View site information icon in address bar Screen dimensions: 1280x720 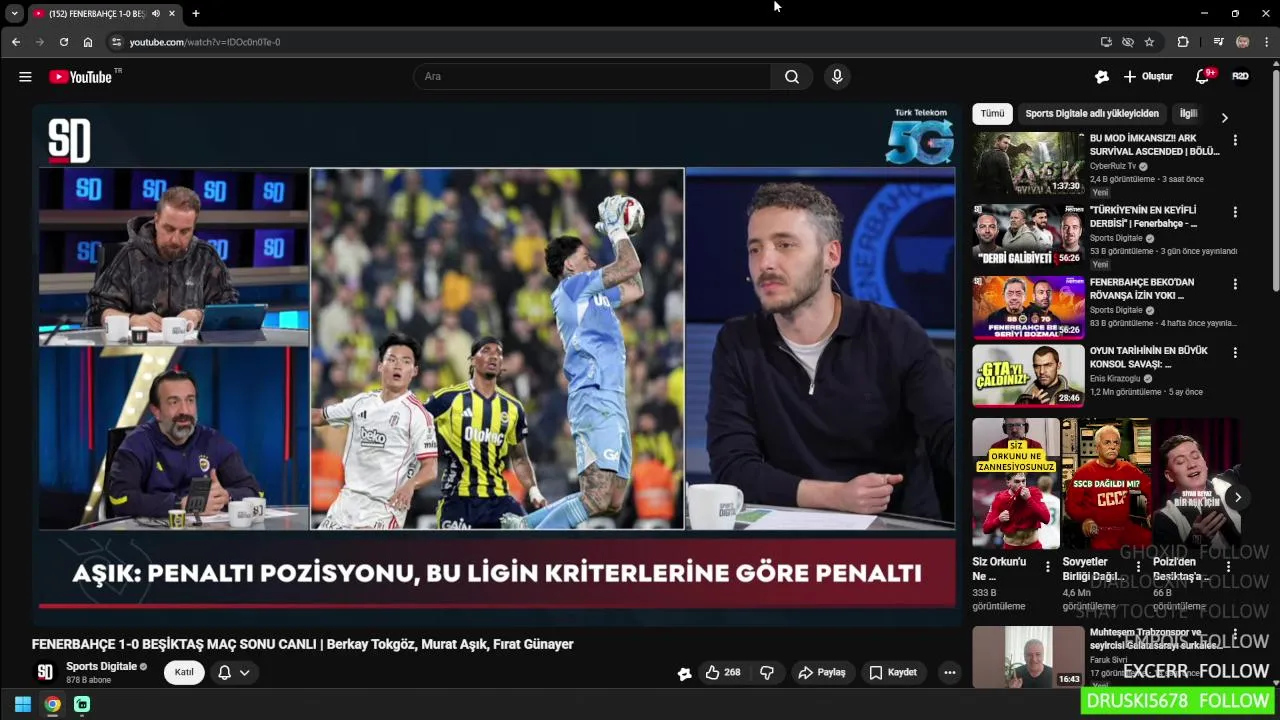click(116, 42)
